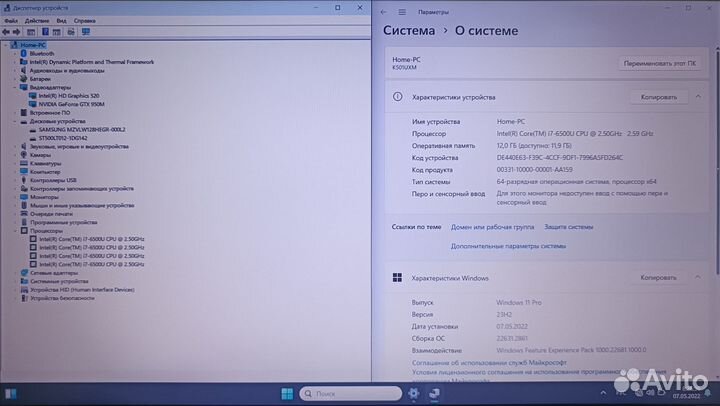Select the SAMSUNG MZVLW128HEGR disk drive
This screenshot has height=406, width=720.
tap(79, 130)
